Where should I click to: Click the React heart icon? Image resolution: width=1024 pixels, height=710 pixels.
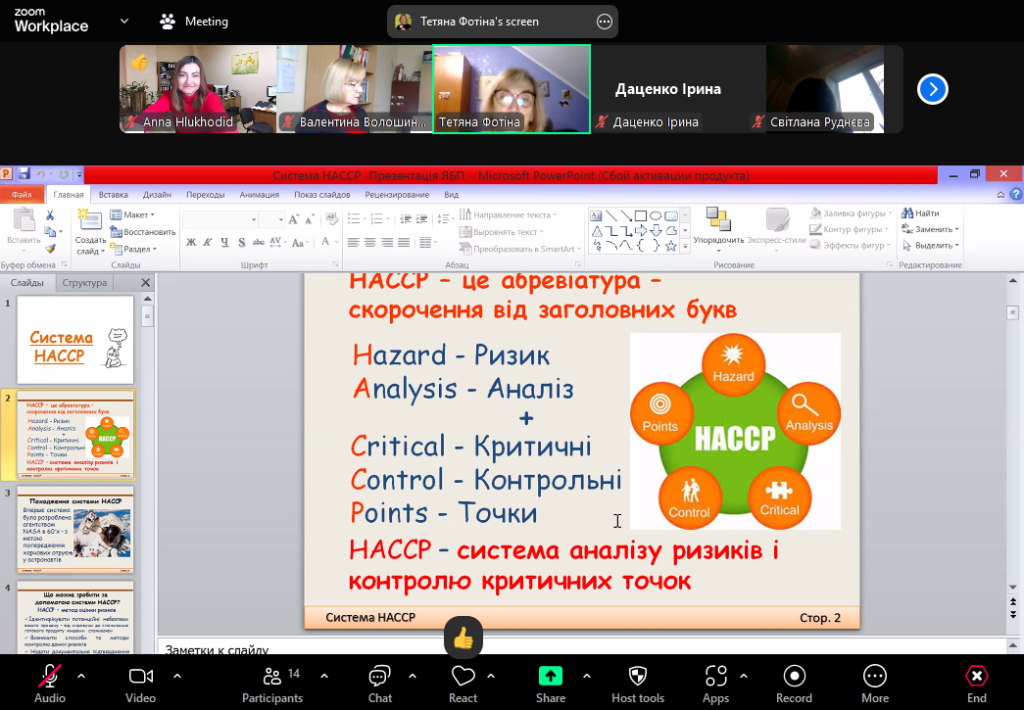[462, 676]
